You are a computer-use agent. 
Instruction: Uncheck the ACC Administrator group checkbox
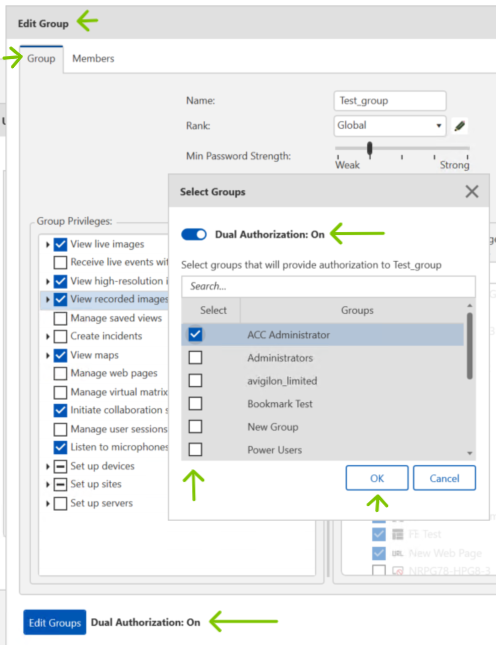coord(195,334)
